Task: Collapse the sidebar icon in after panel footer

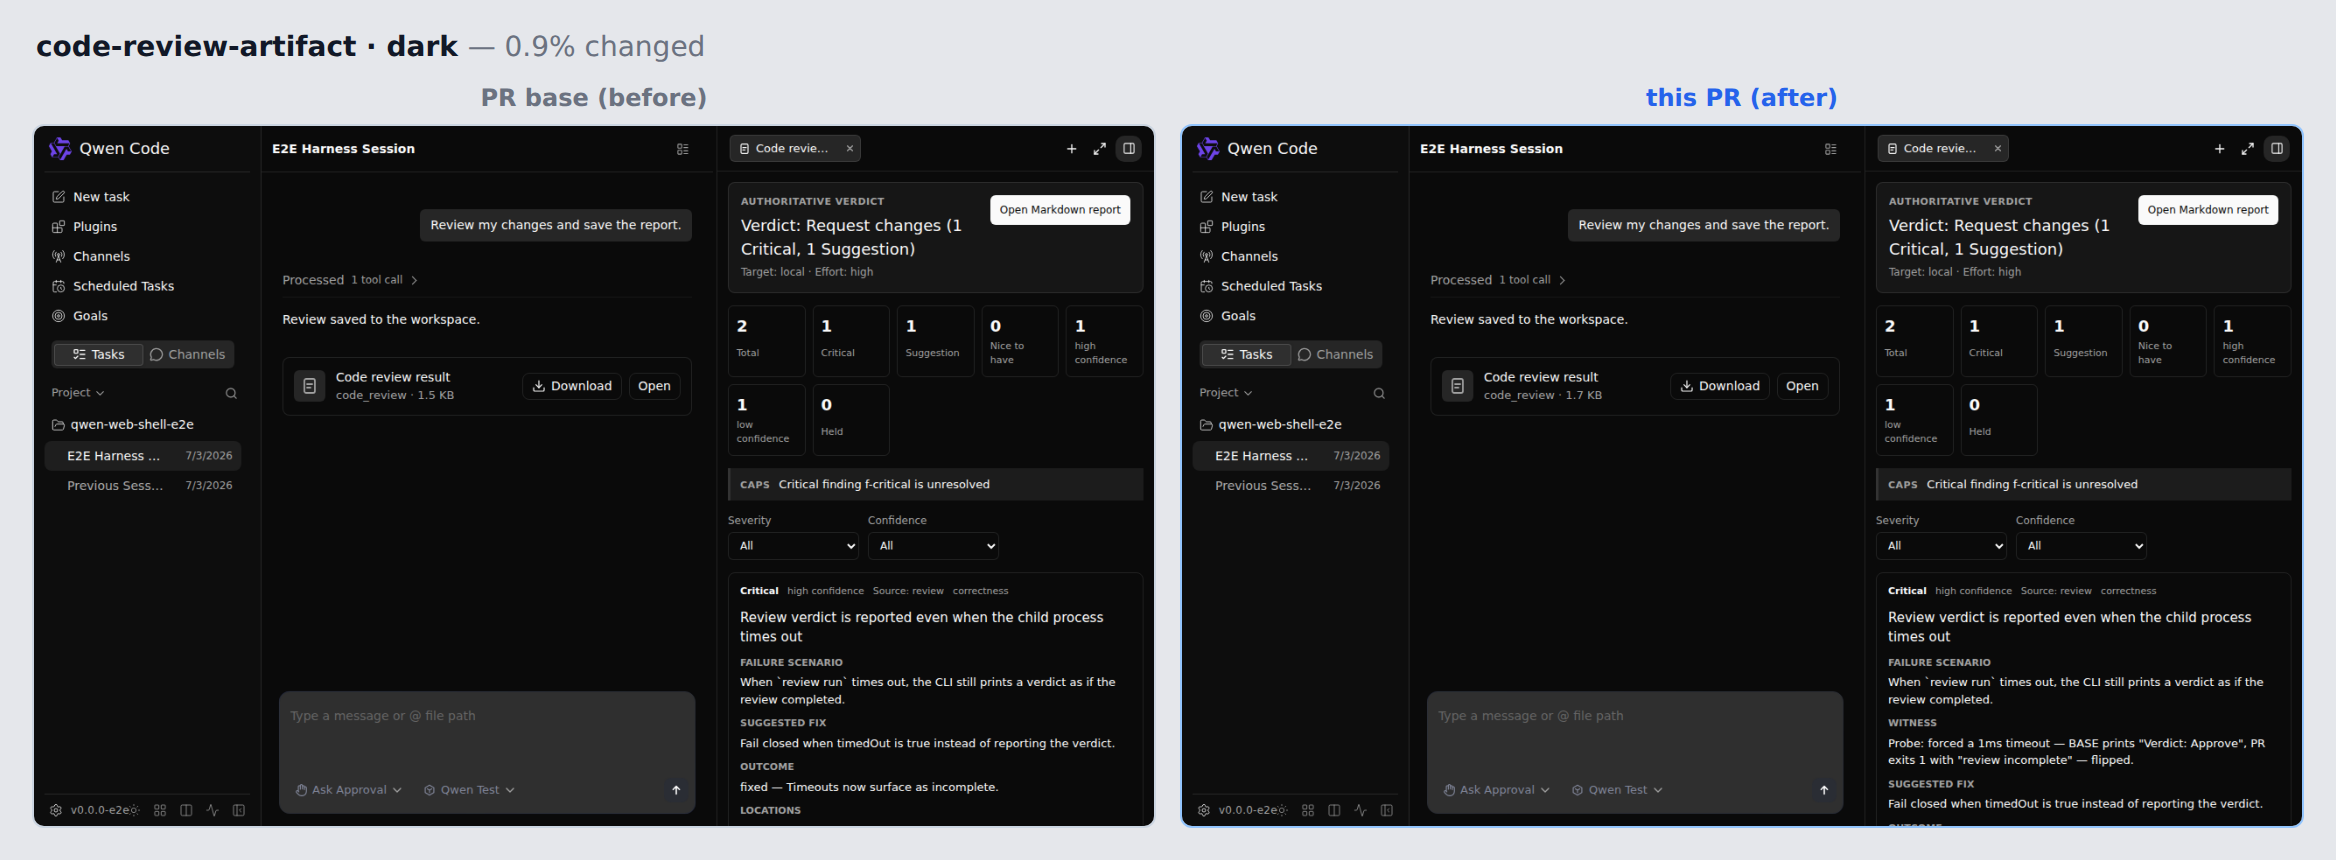Action: click(1387, 810)
